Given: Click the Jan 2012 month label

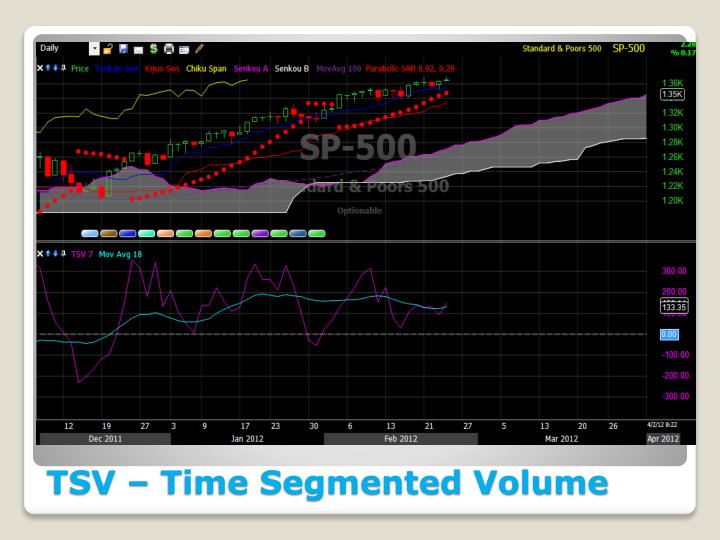Looking at the screenshot, I should [x=247, y=439].
